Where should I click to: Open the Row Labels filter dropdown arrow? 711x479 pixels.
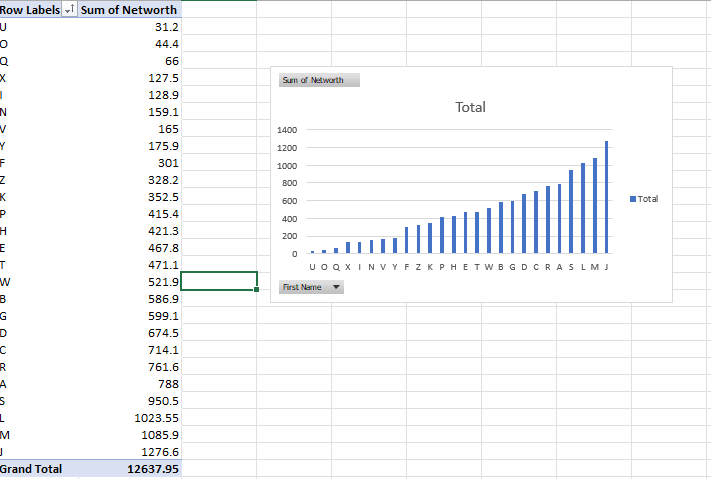pos(68,10)
